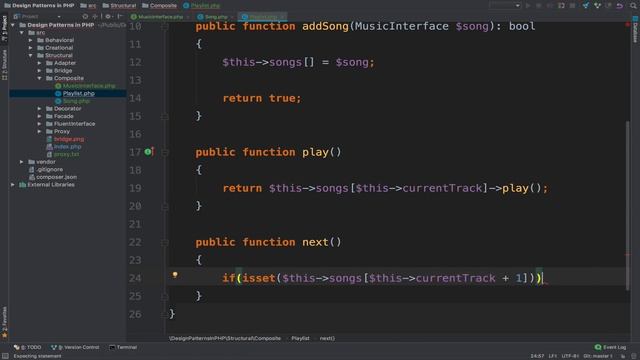640x360 pixels.
Task: Open index.php in project tree
Action: tap(64, 147)
